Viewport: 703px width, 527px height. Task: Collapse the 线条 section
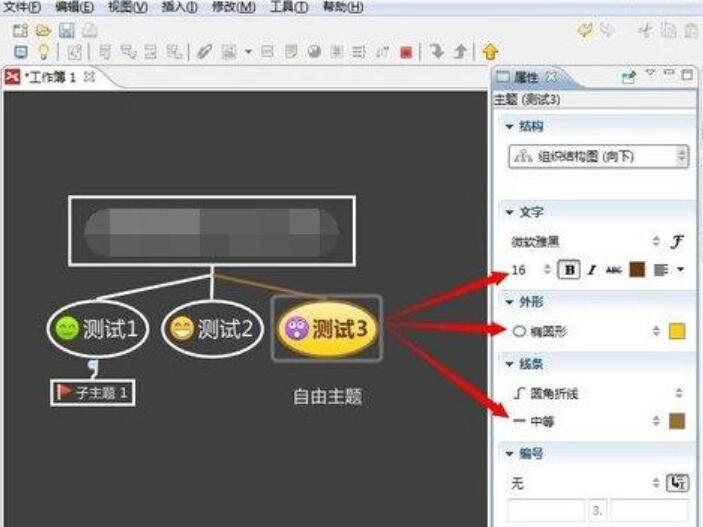tap(509, 364)
